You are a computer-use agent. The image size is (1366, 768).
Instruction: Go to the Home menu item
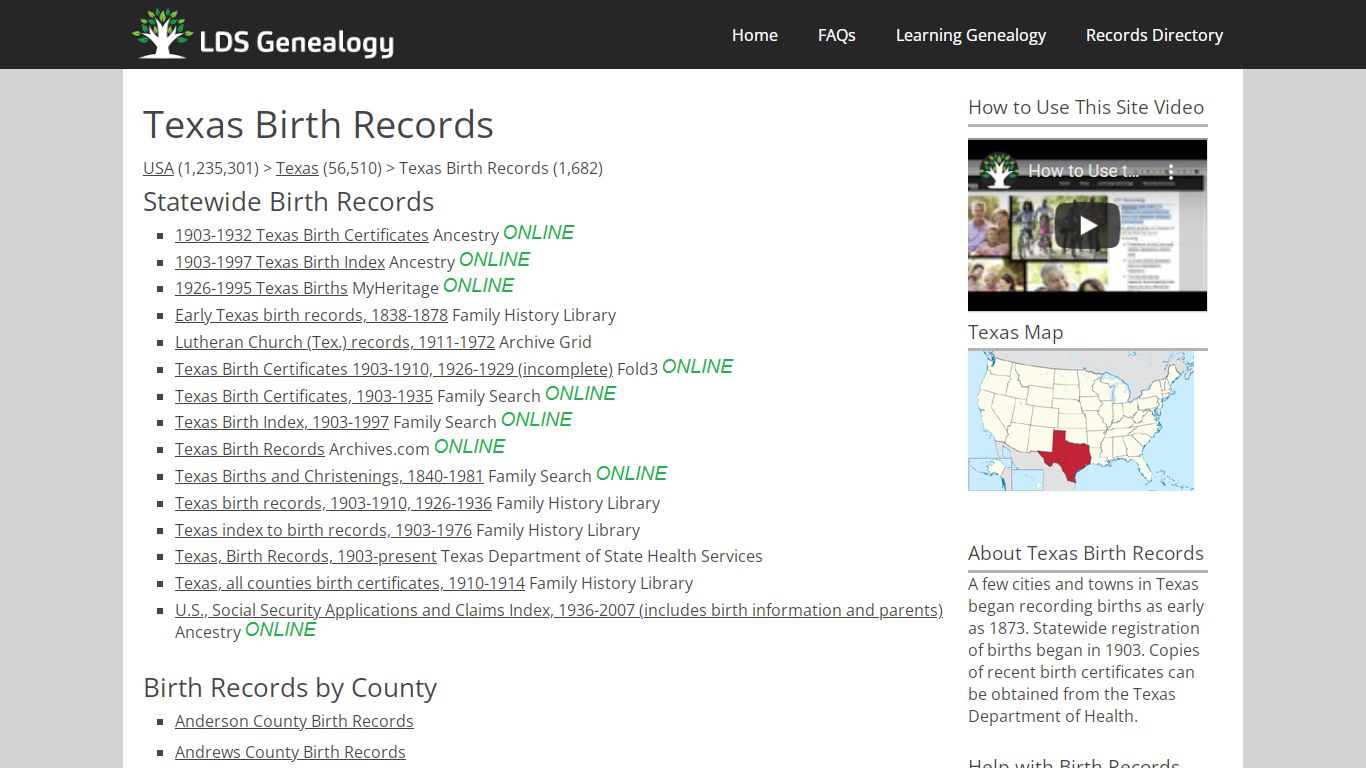[755, 35]
